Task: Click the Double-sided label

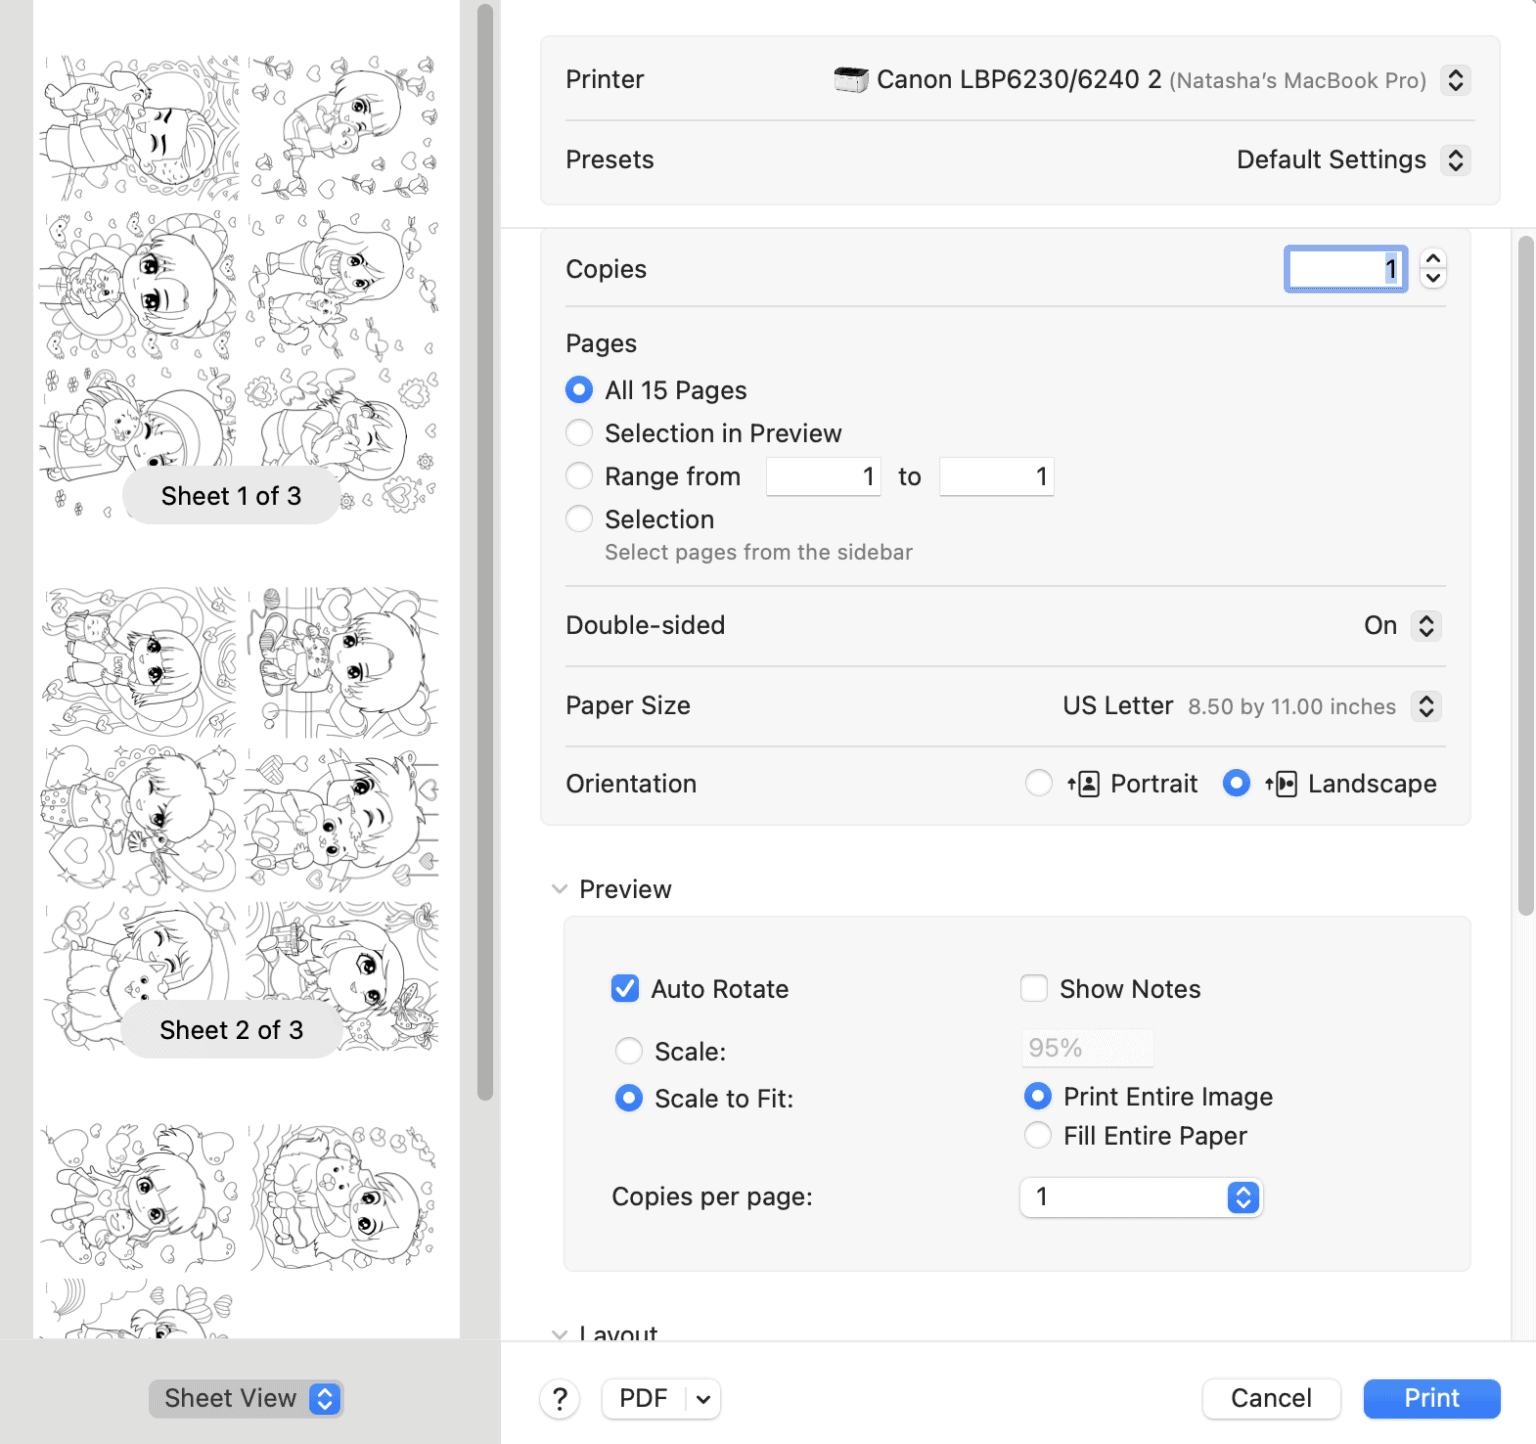Action: point(645,626)
